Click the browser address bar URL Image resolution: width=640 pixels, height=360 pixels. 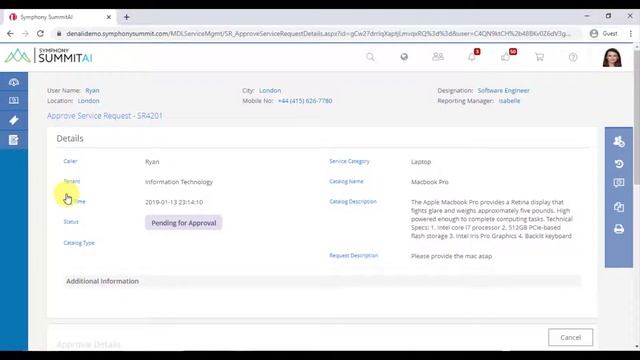pos(318,33)
